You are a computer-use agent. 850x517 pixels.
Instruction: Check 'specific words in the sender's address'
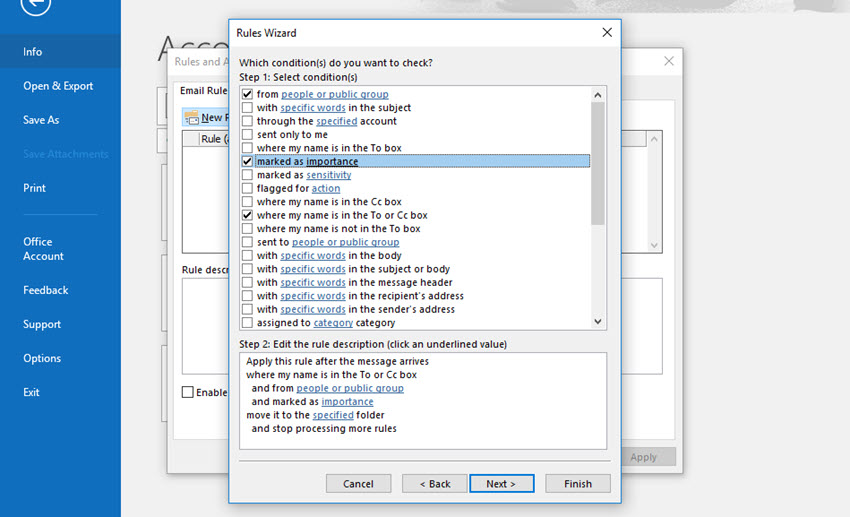coord(247,309)
